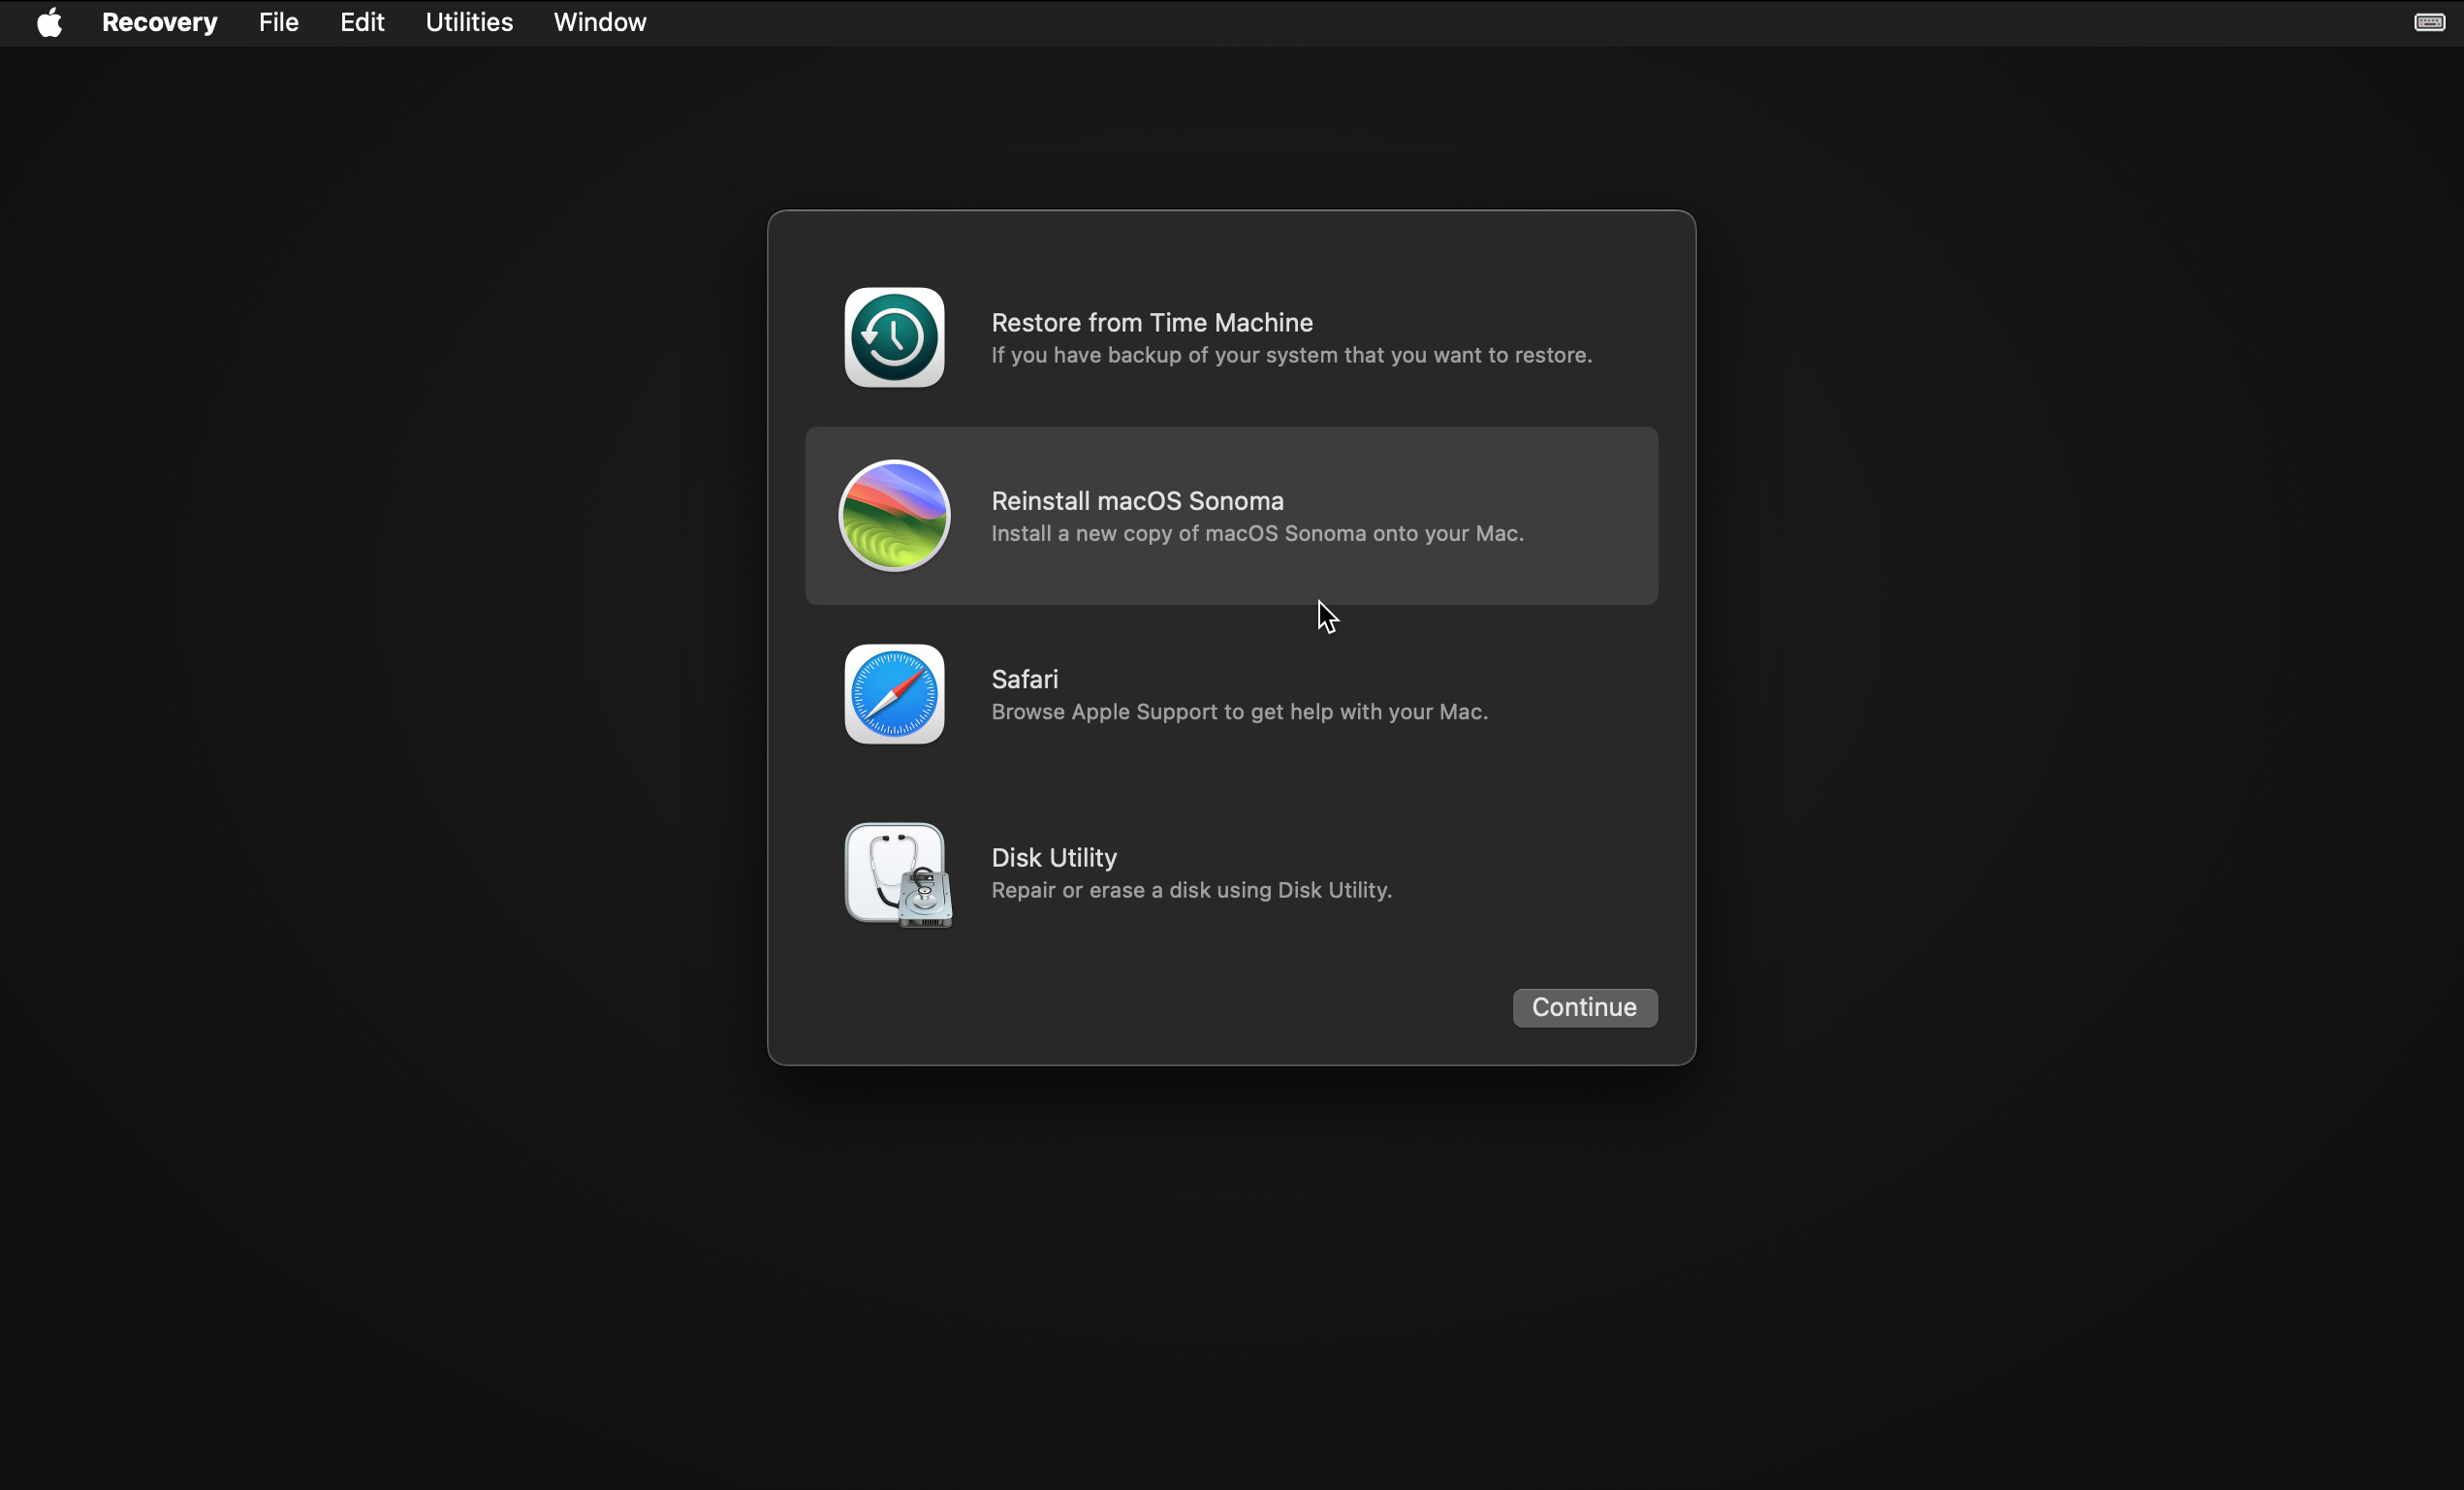
Task: Open the File menu
Action: coord(278,22)
